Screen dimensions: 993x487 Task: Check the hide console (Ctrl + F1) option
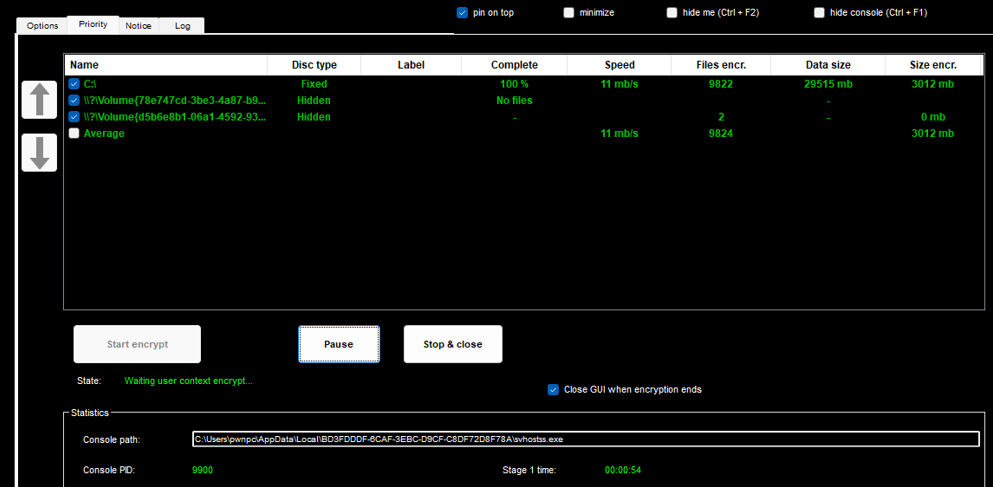point(819,13)
